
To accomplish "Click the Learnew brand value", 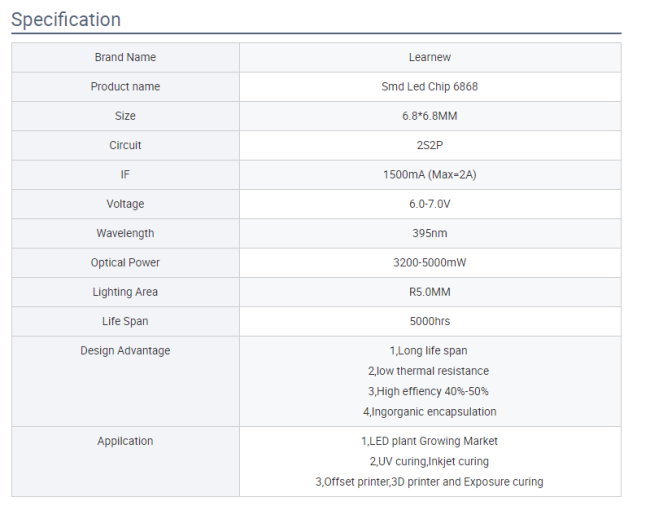I will point(430,58).
